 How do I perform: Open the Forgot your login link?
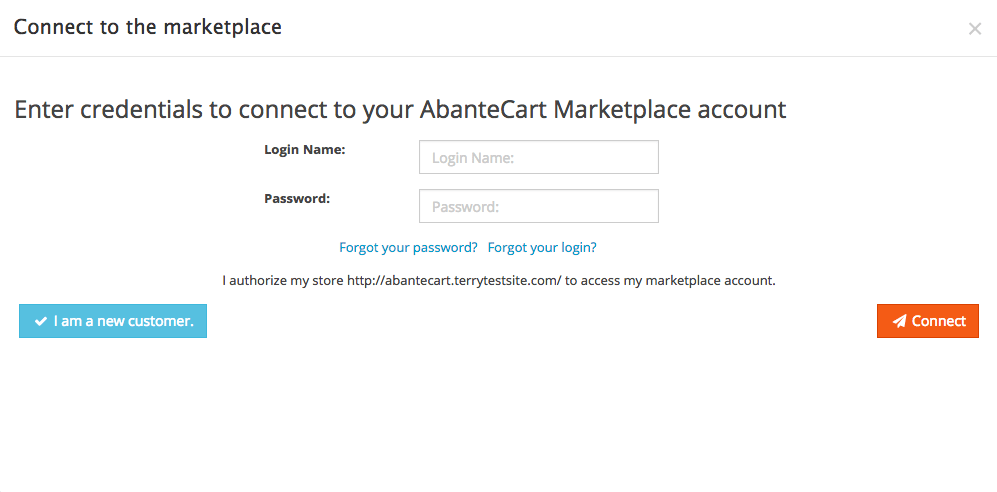pos(542,247)
